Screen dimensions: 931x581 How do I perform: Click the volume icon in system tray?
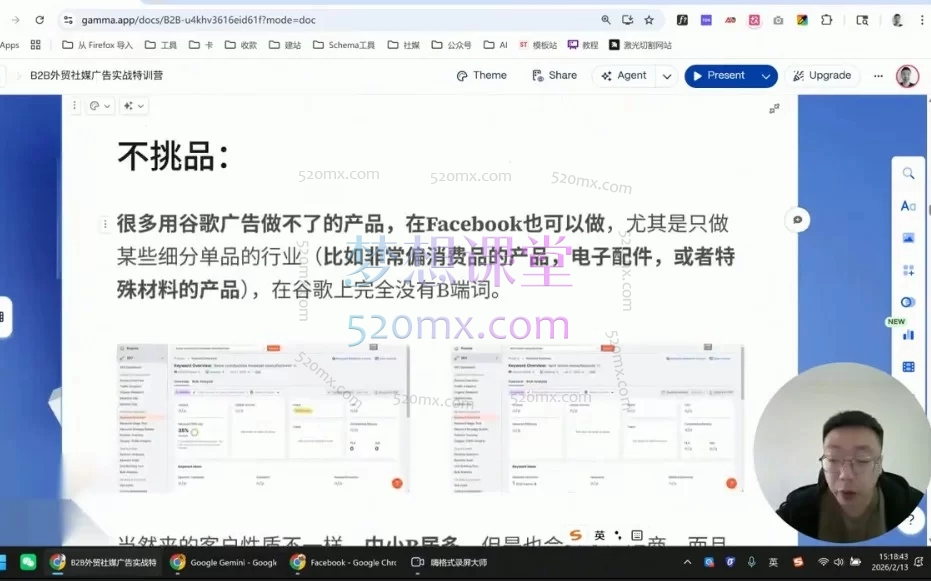tap(839, 562)
